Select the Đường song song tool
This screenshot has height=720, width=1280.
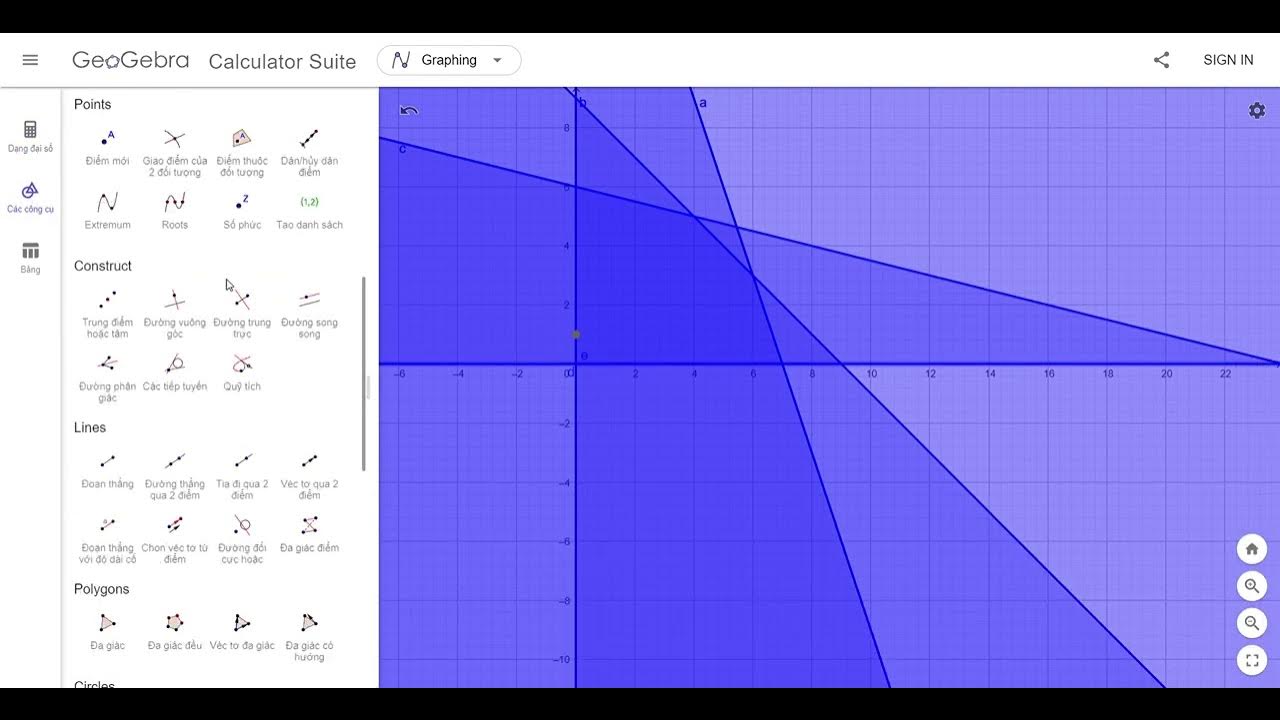[310, 314]
